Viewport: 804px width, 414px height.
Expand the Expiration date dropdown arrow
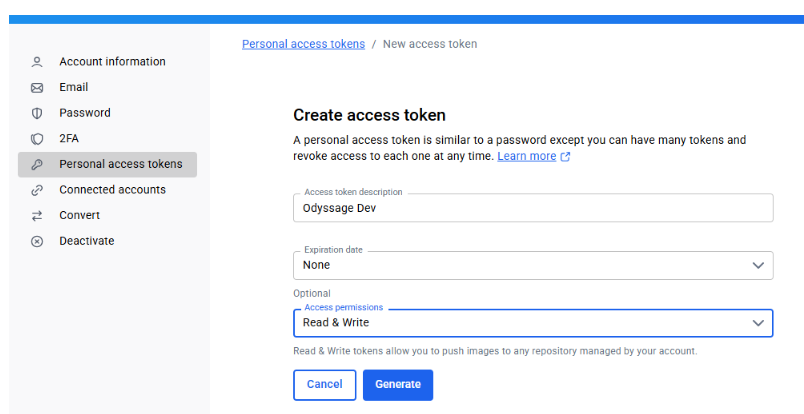[x=758, y=265]
